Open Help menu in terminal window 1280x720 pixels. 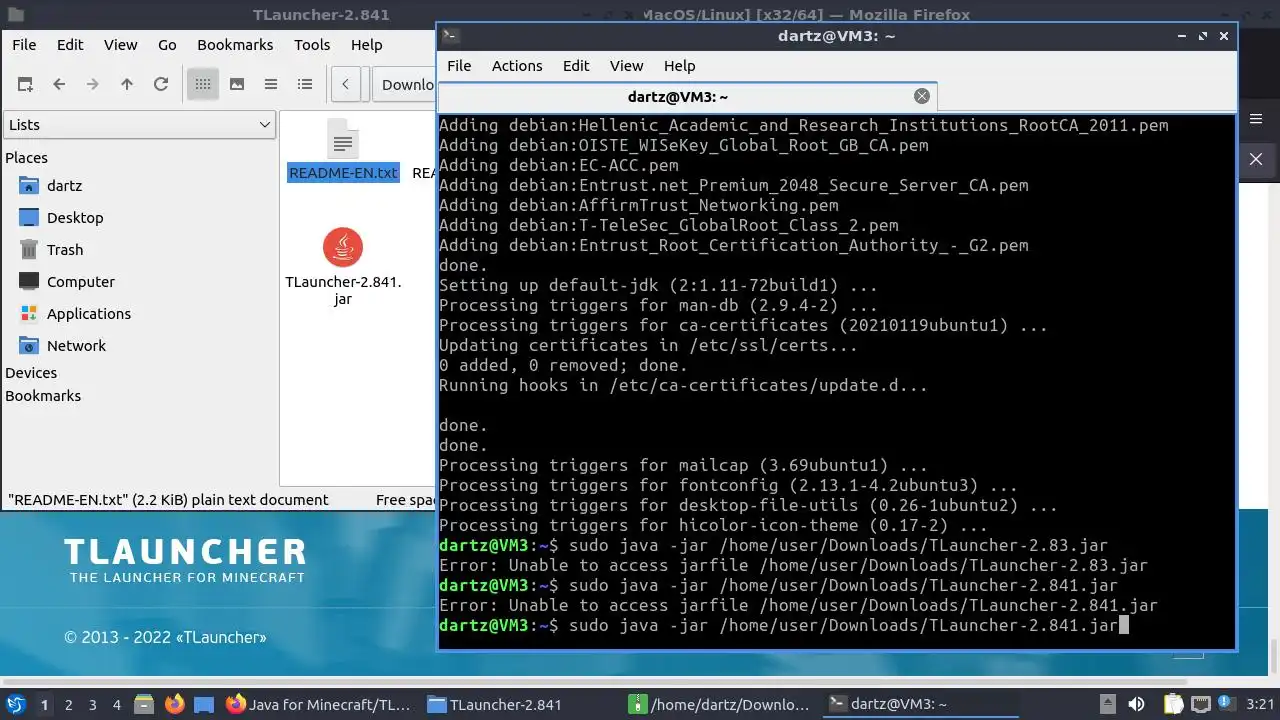pos(679,66)
